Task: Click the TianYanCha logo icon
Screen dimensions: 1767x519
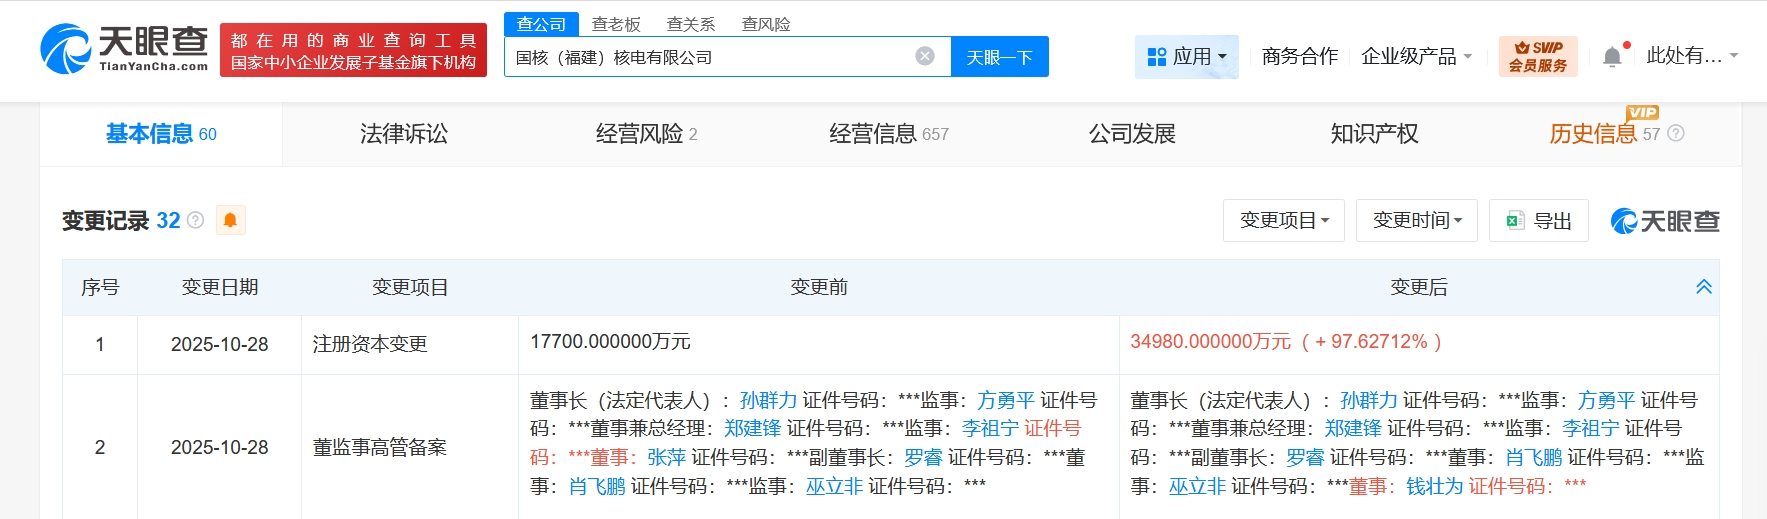Action: pos(66,50)
